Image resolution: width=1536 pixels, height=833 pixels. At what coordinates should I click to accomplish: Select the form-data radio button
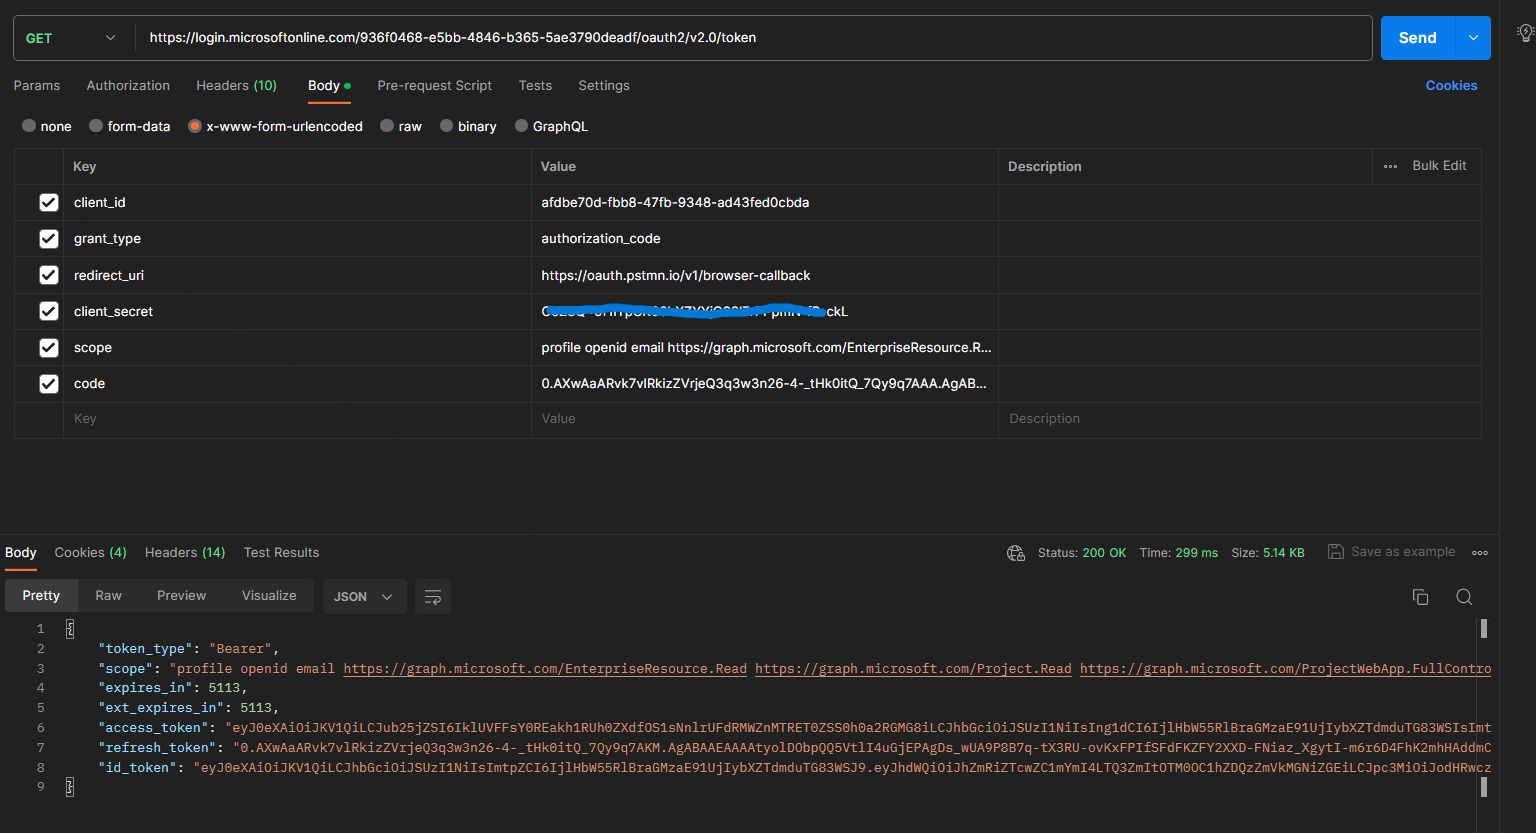pos(96,126)
